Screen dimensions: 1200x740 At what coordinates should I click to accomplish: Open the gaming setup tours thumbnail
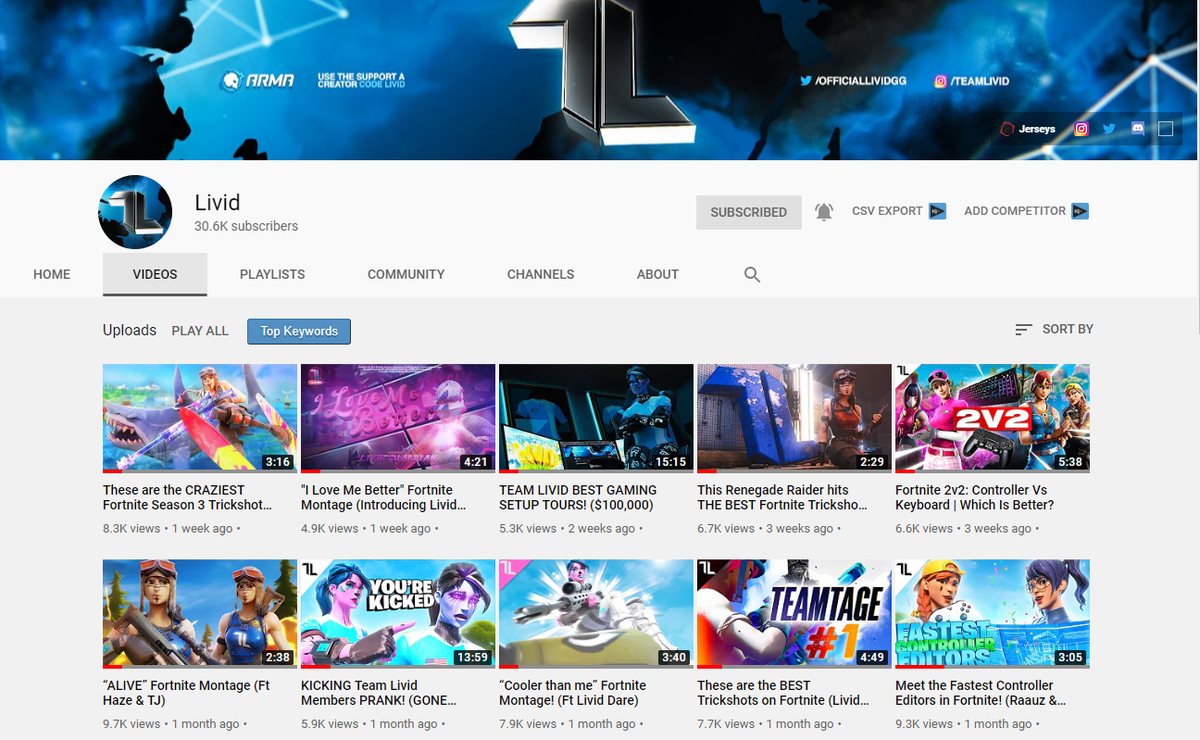click(596, 418)
